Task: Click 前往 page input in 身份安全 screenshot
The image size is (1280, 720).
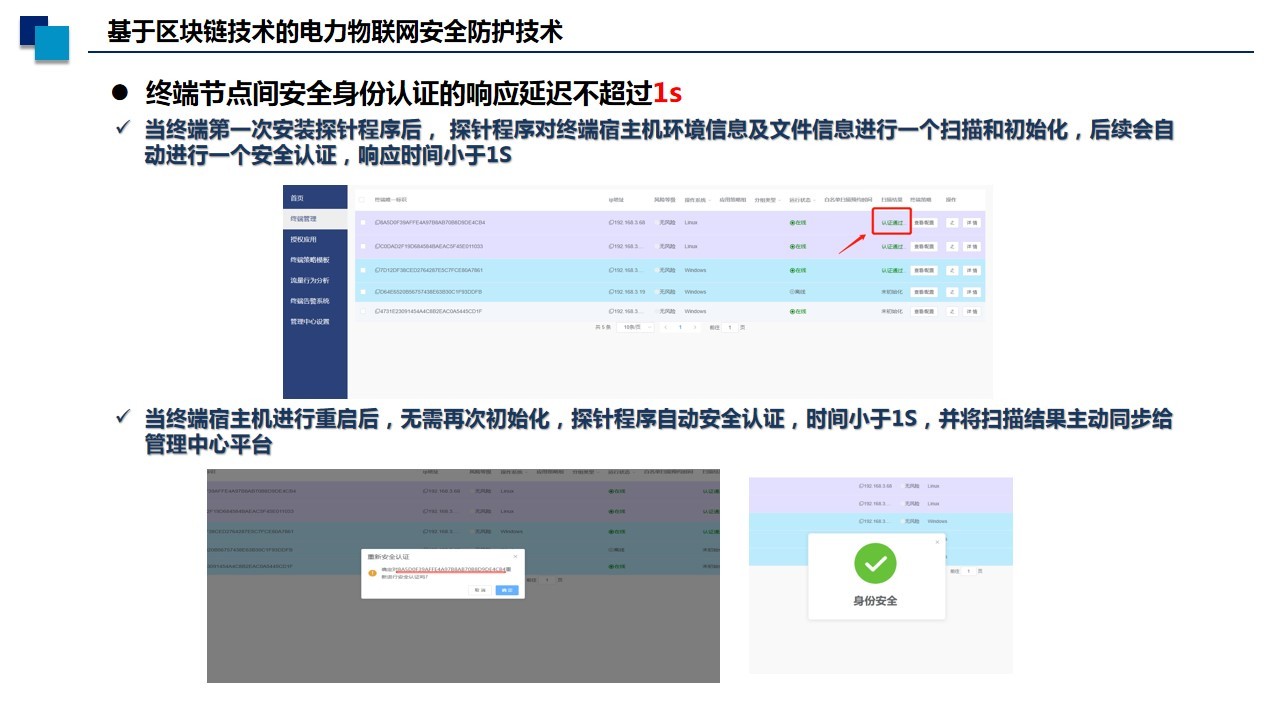Action: pos(968,571)
